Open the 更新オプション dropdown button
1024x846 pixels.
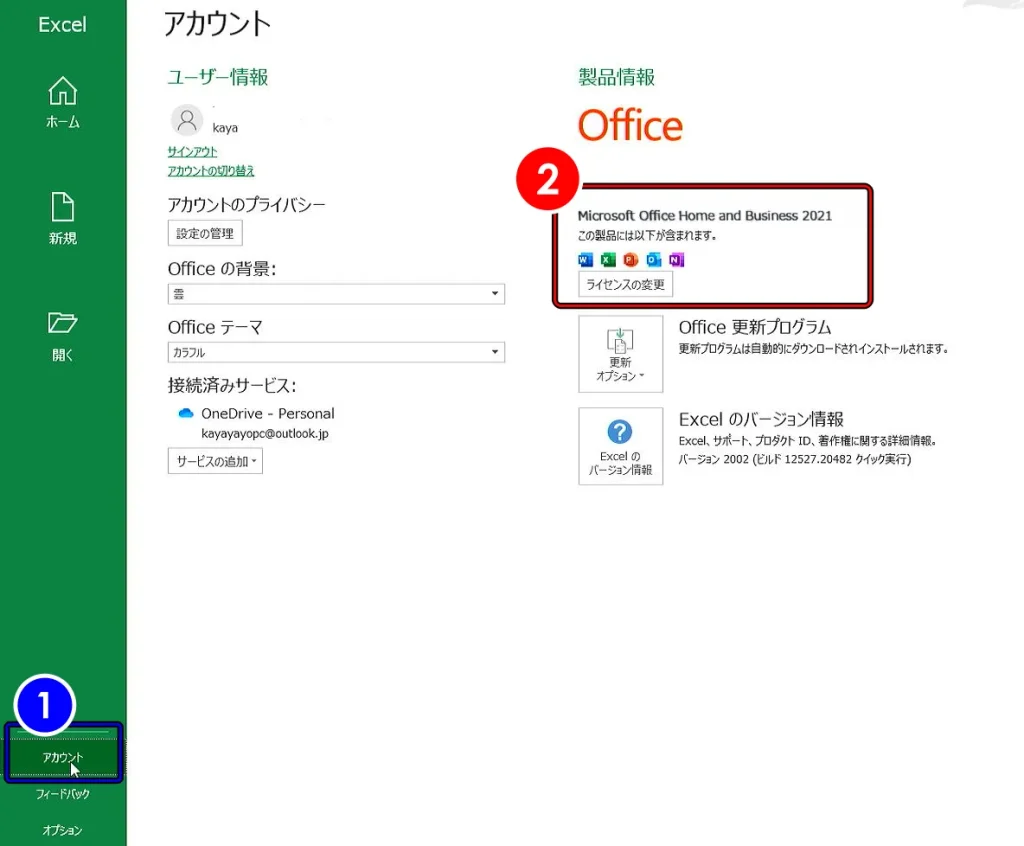(620, 354)
